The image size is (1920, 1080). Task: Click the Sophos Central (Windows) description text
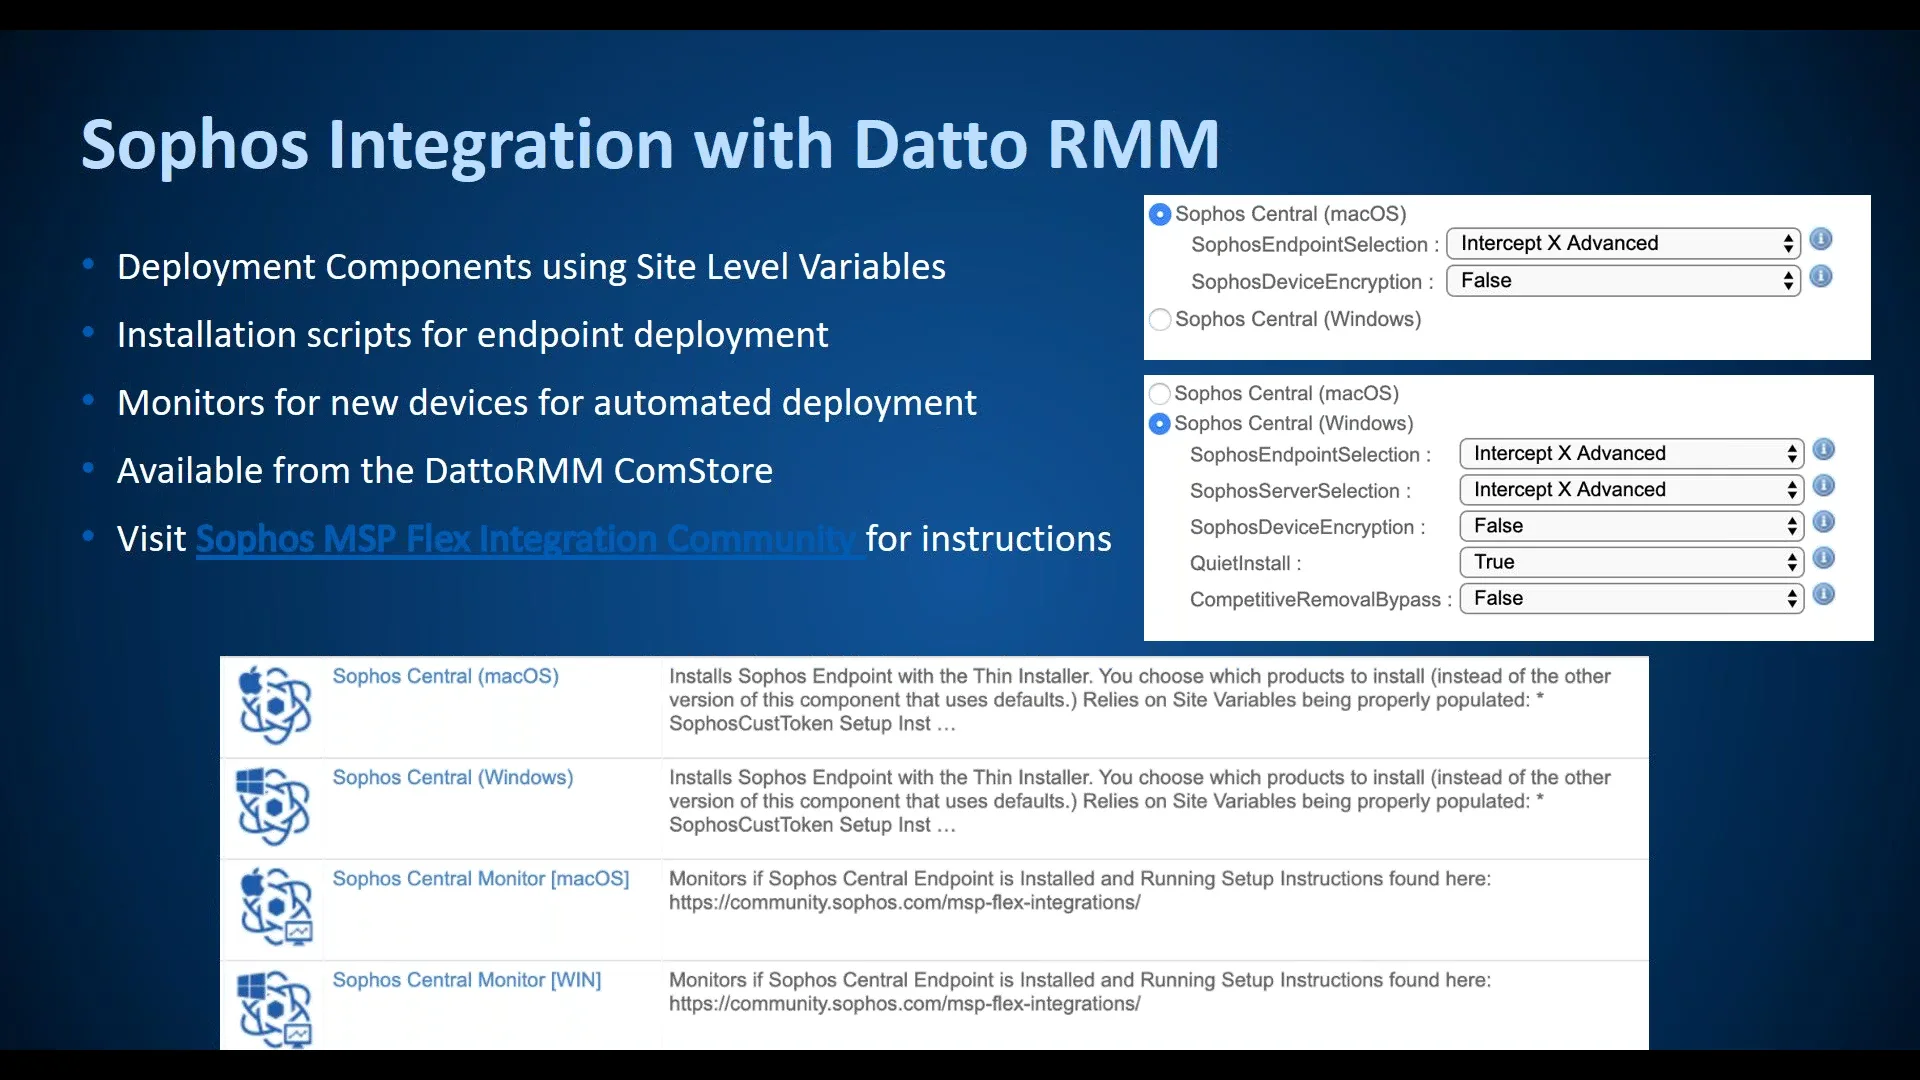click(1140, 801)
